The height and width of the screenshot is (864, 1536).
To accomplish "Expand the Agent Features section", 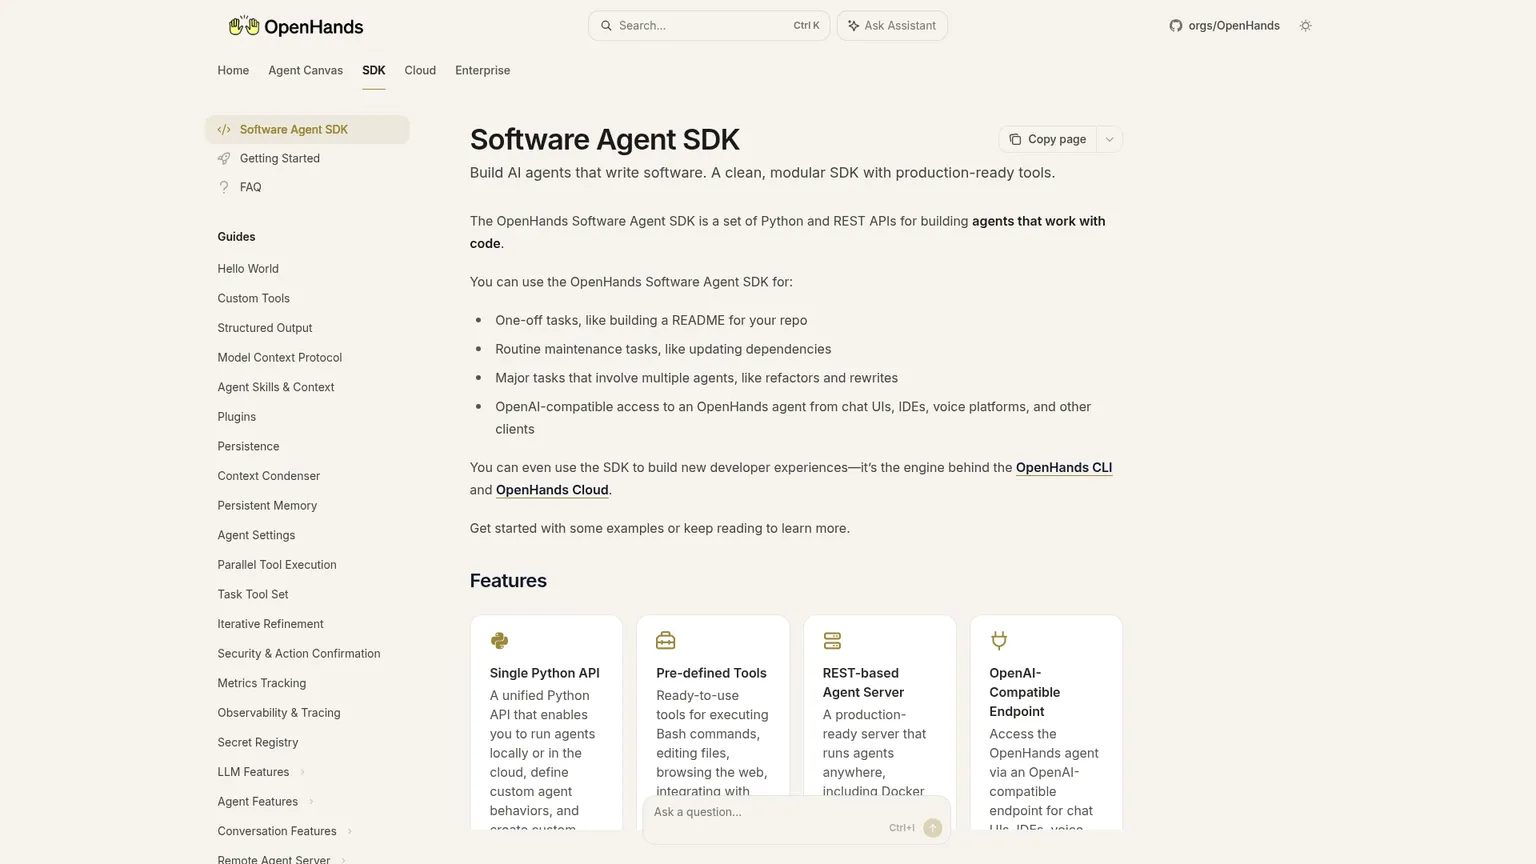I will point(311,802).
